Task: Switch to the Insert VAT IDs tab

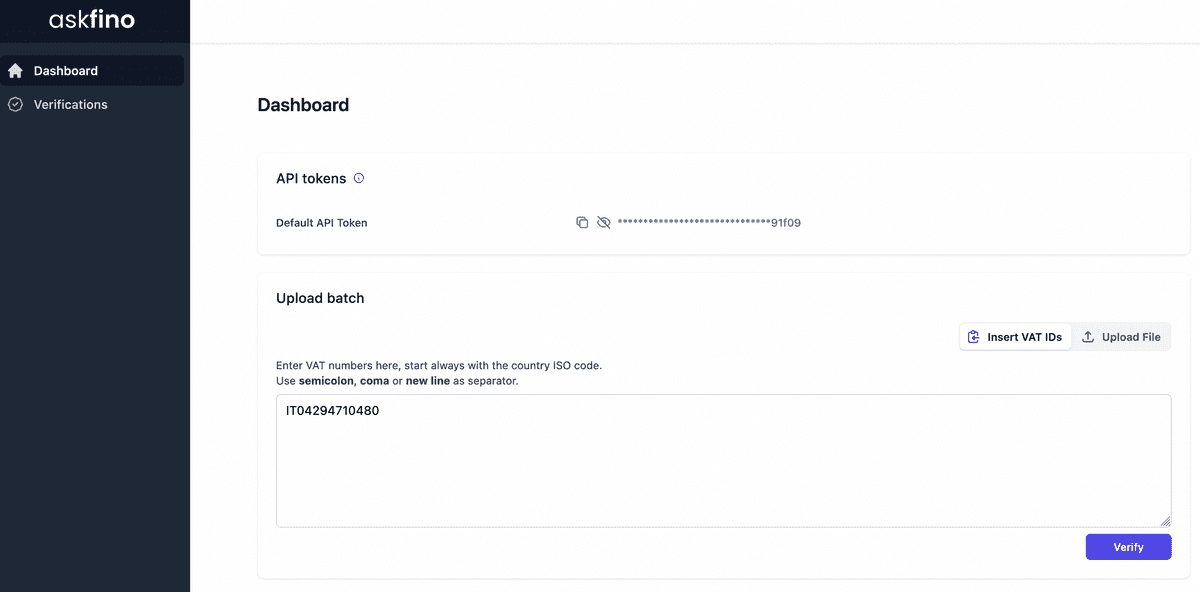Action: (x=1015, y=337)
